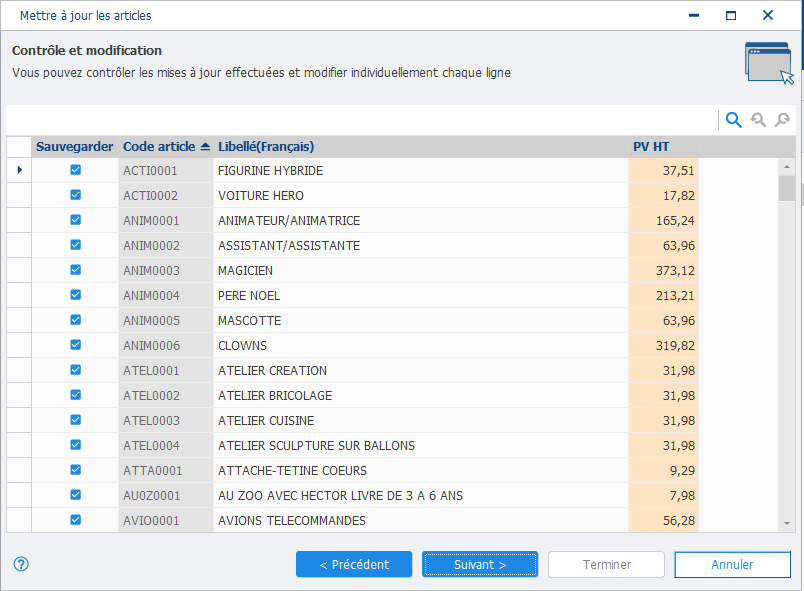804x591 pixels.
Task: Edit PV HT value 319,82
Action: pyautogui.click(x=664, y=345)
